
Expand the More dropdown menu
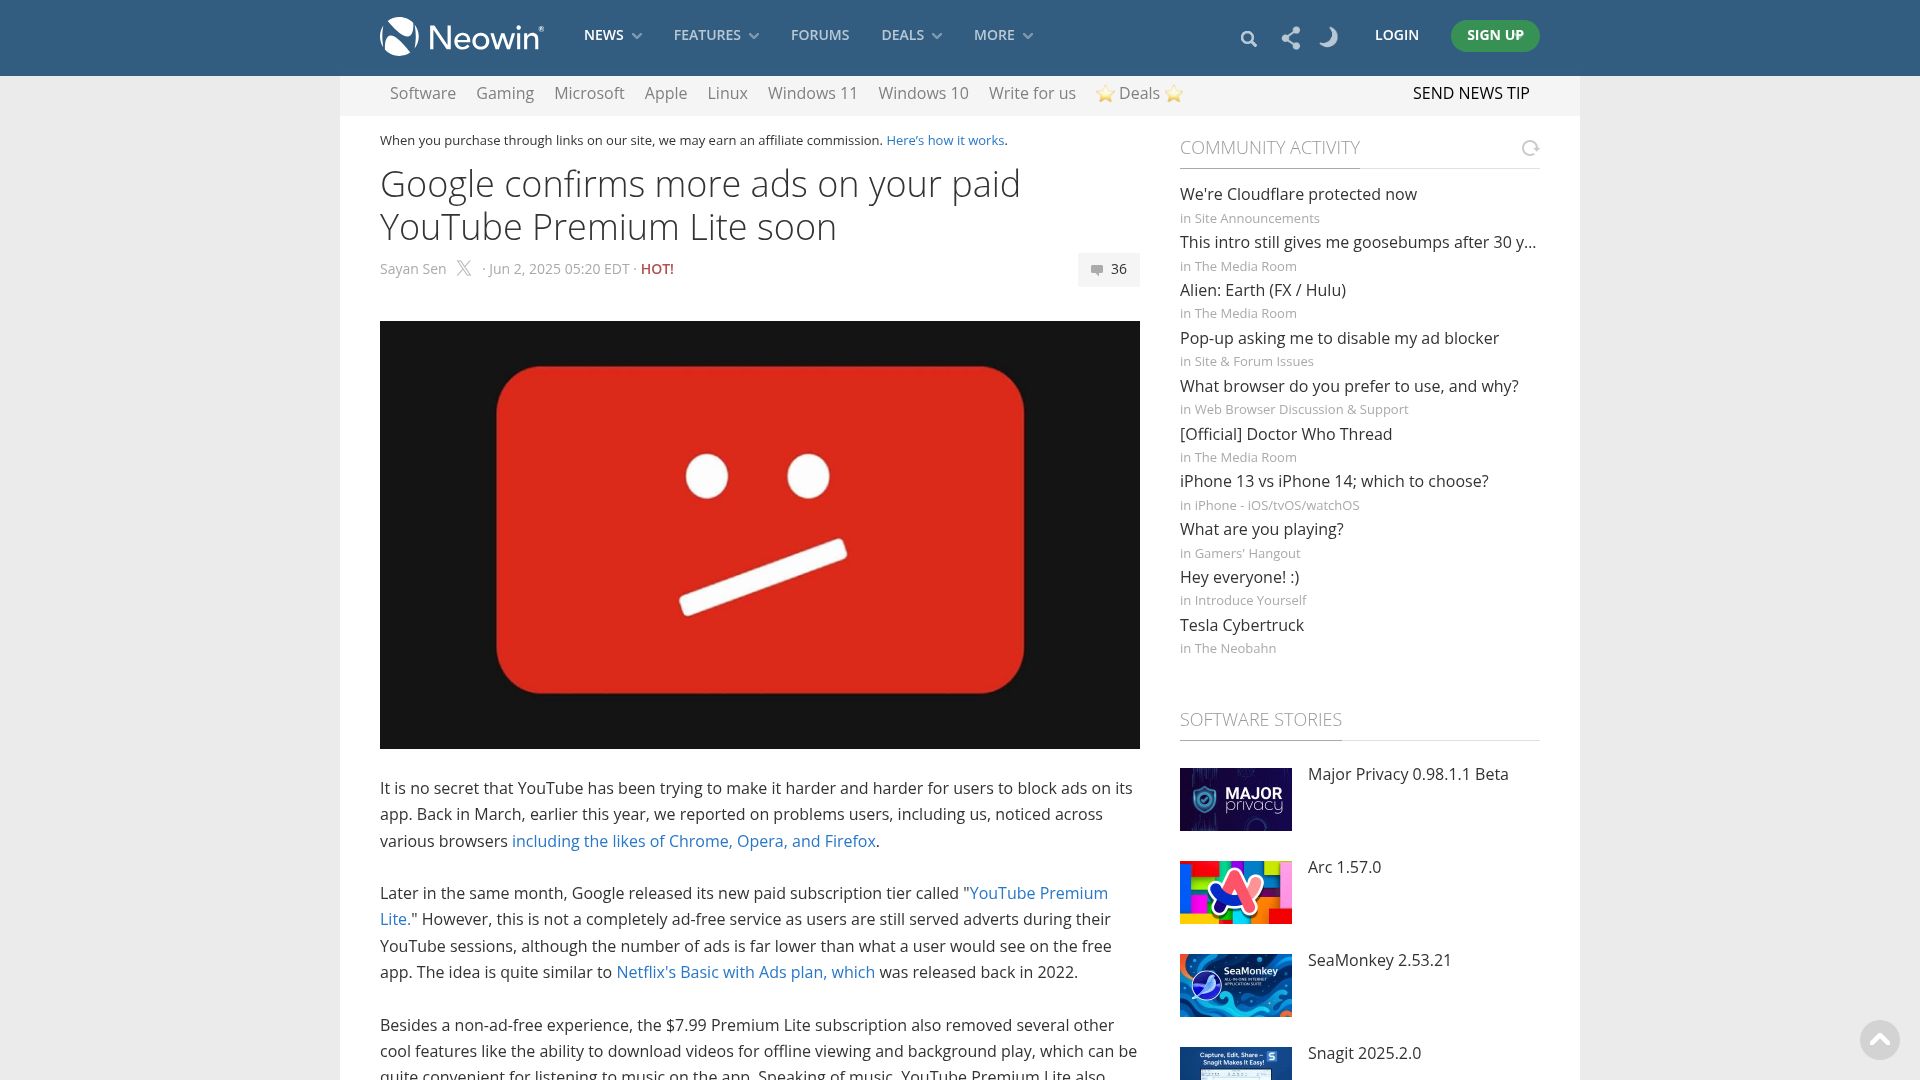point(1003,35)
